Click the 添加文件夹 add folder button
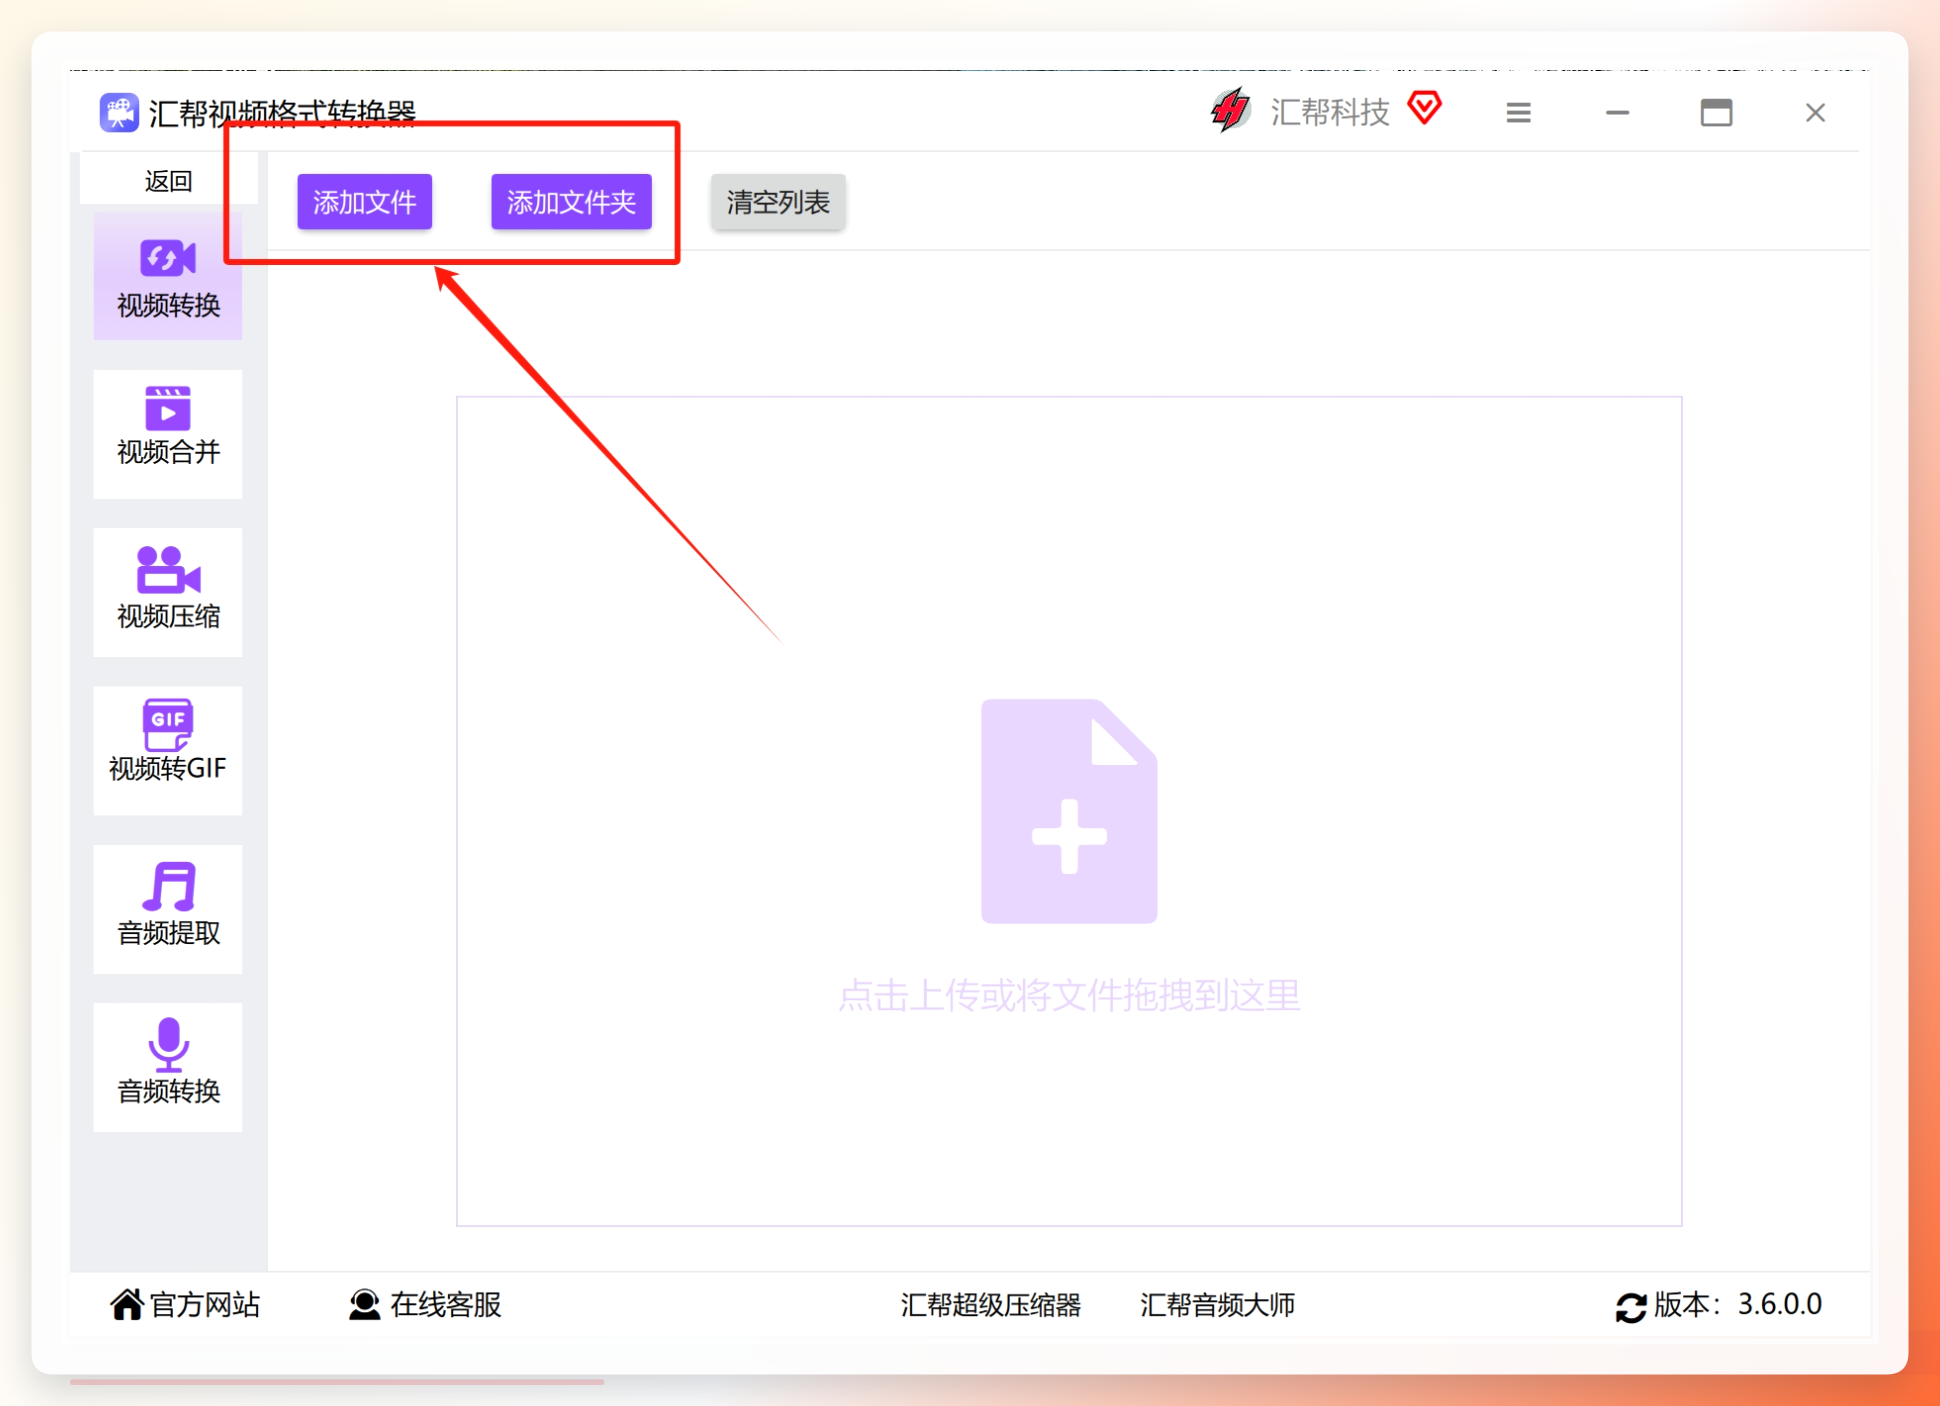This screenshot has height=1406, width=1940. [x=571, y=202]
